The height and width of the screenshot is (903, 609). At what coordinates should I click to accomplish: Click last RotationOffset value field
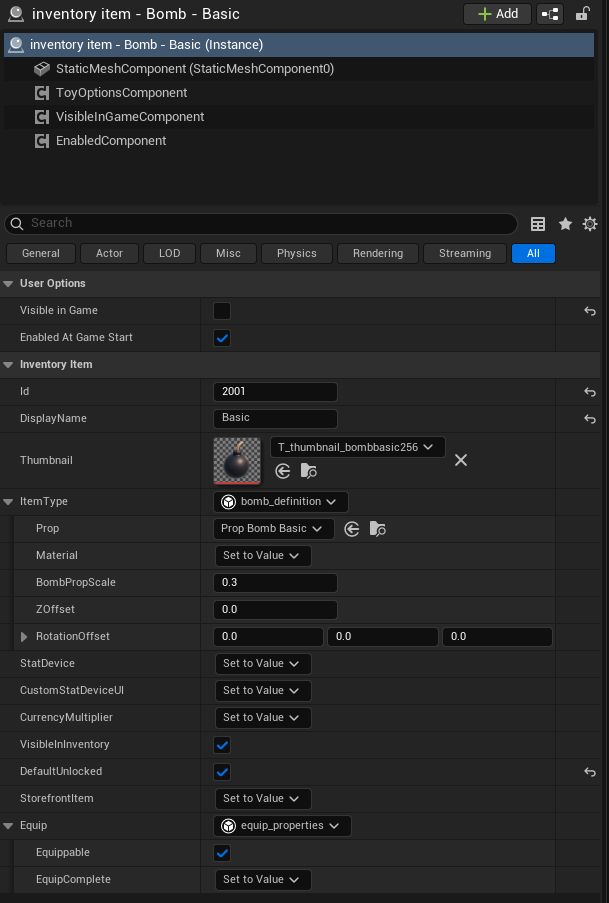[x=497, y=637]
